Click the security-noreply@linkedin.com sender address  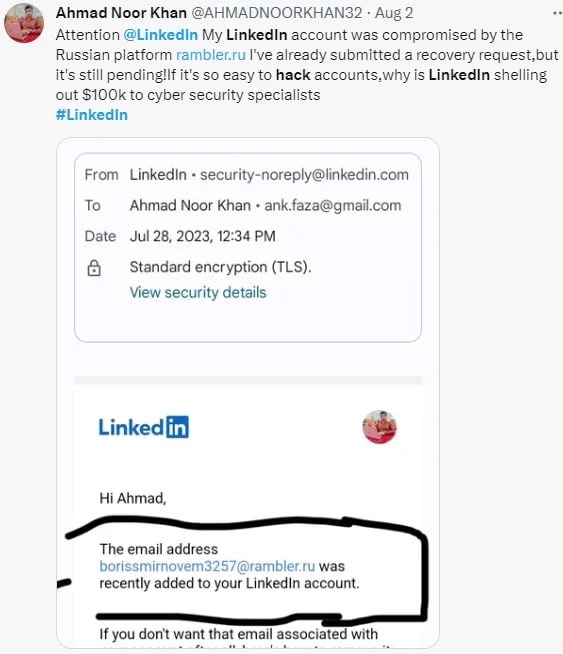coord(304,175)
